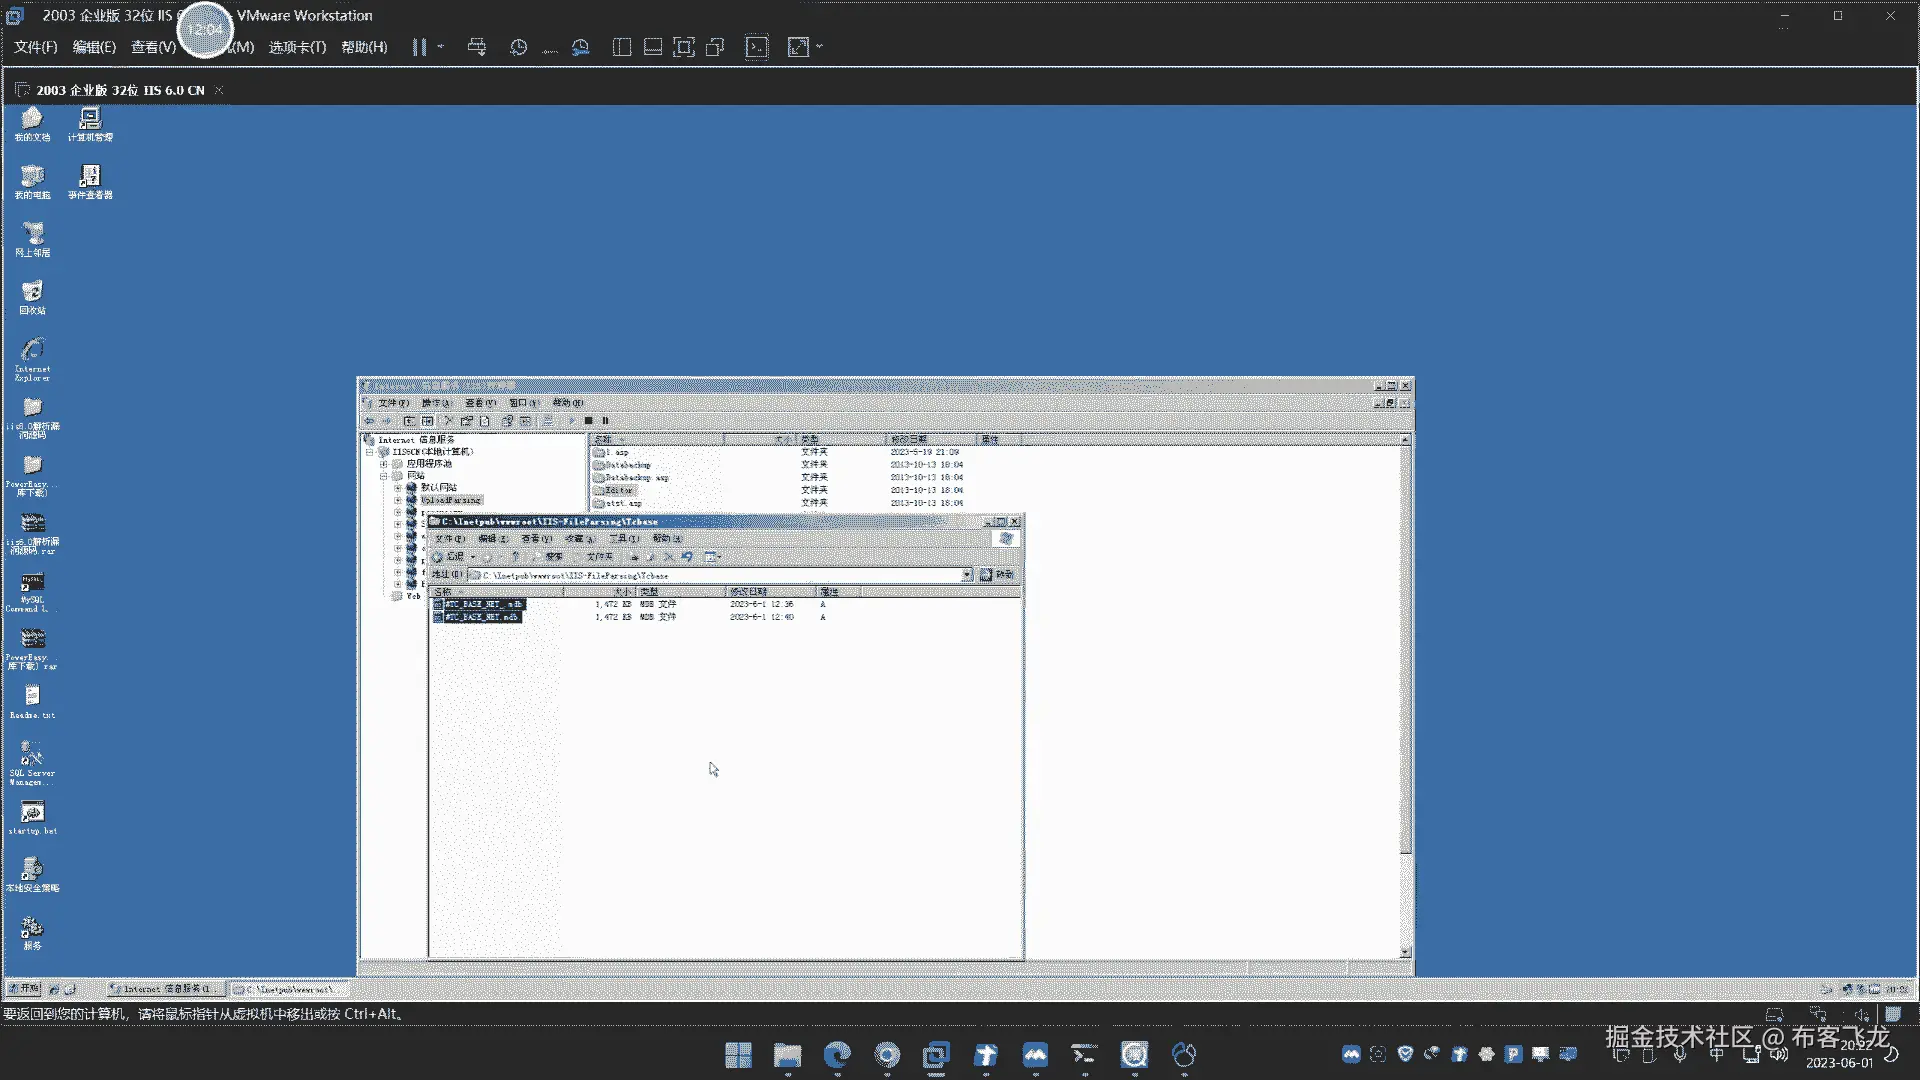Open VMware 帮助(H) menu
The width and height of the screenshot is (1920, 1080).
[x=364, y=47]
